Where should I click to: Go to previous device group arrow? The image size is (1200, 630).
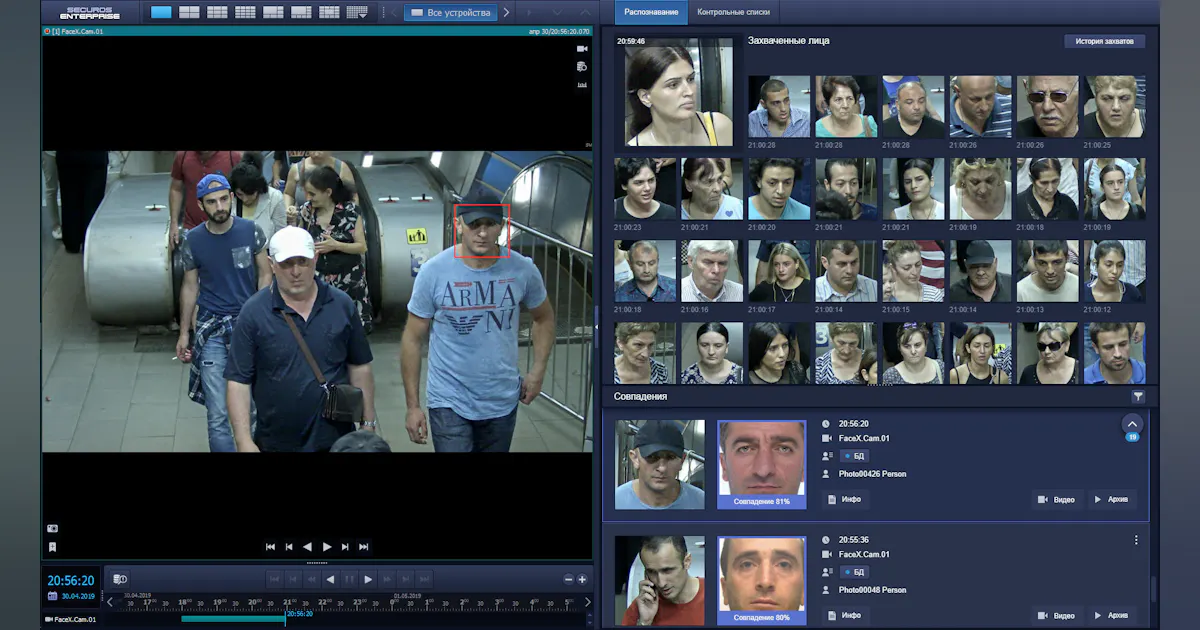coord(394,12)
